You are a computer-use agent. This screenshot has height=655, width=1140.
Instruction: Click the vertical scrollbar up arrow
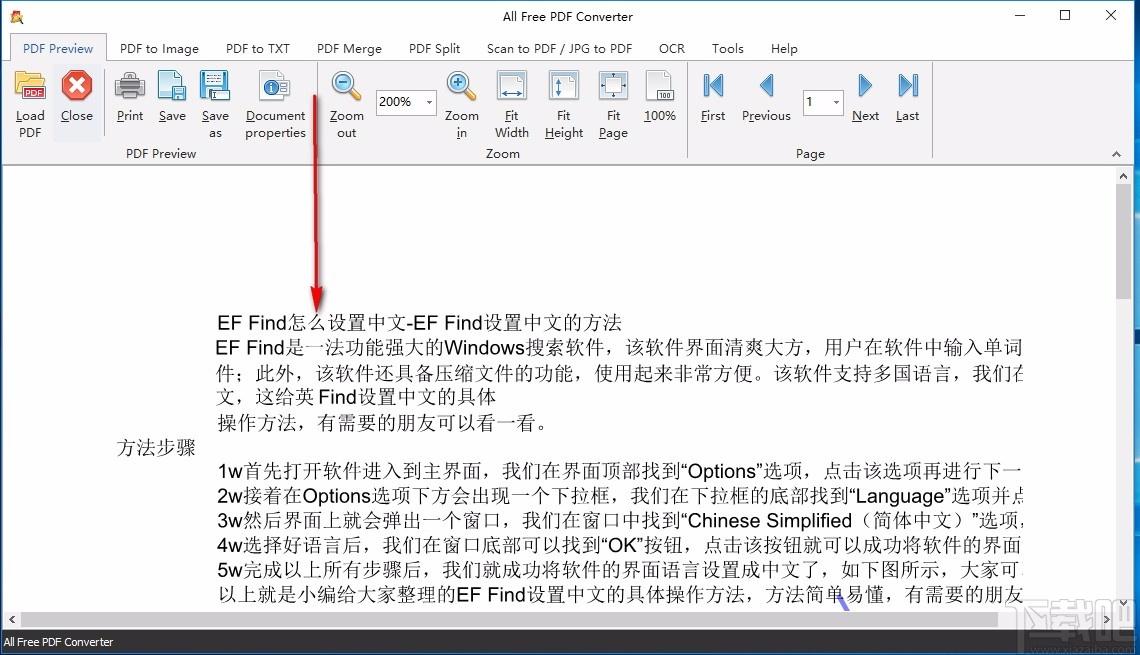1123,176
